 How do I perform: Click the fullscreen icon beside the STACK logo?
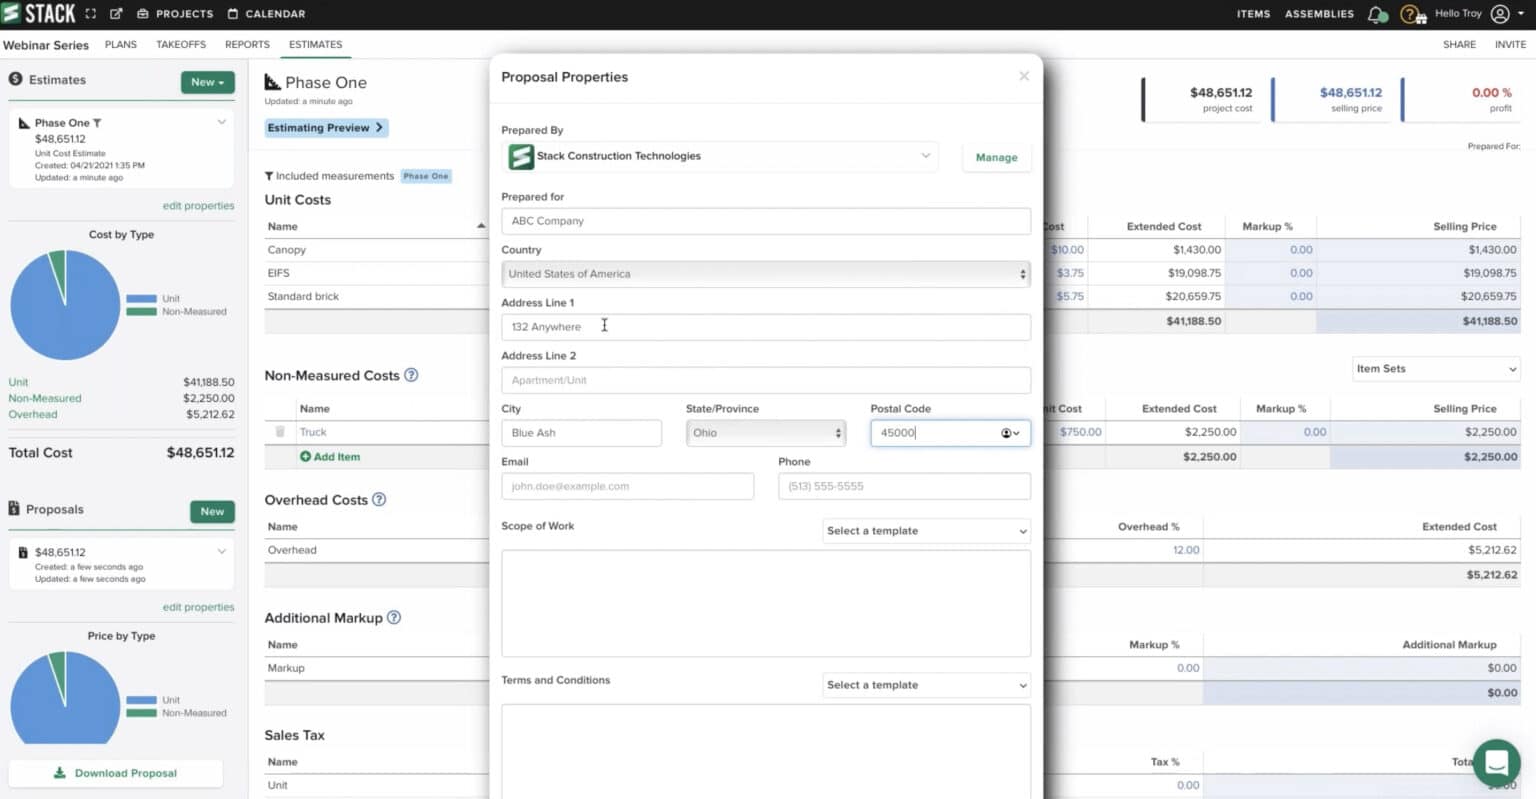click(91, 14)
